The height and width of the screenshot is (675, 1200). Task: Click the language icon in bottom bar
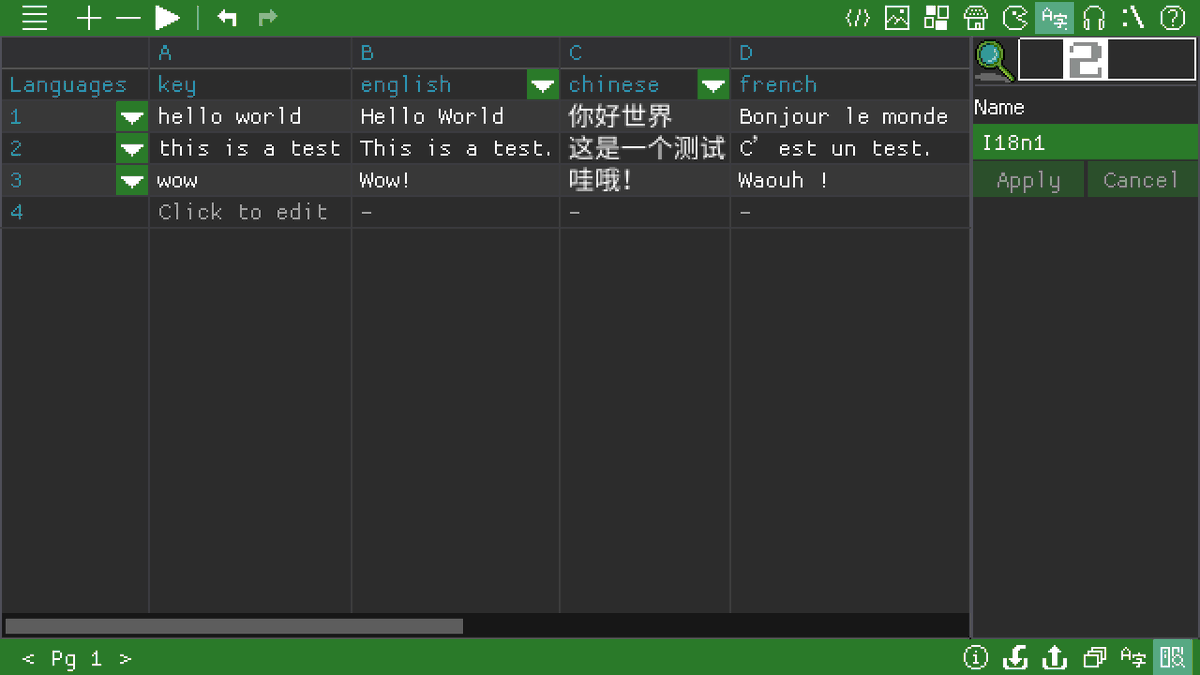(1133, 657)
